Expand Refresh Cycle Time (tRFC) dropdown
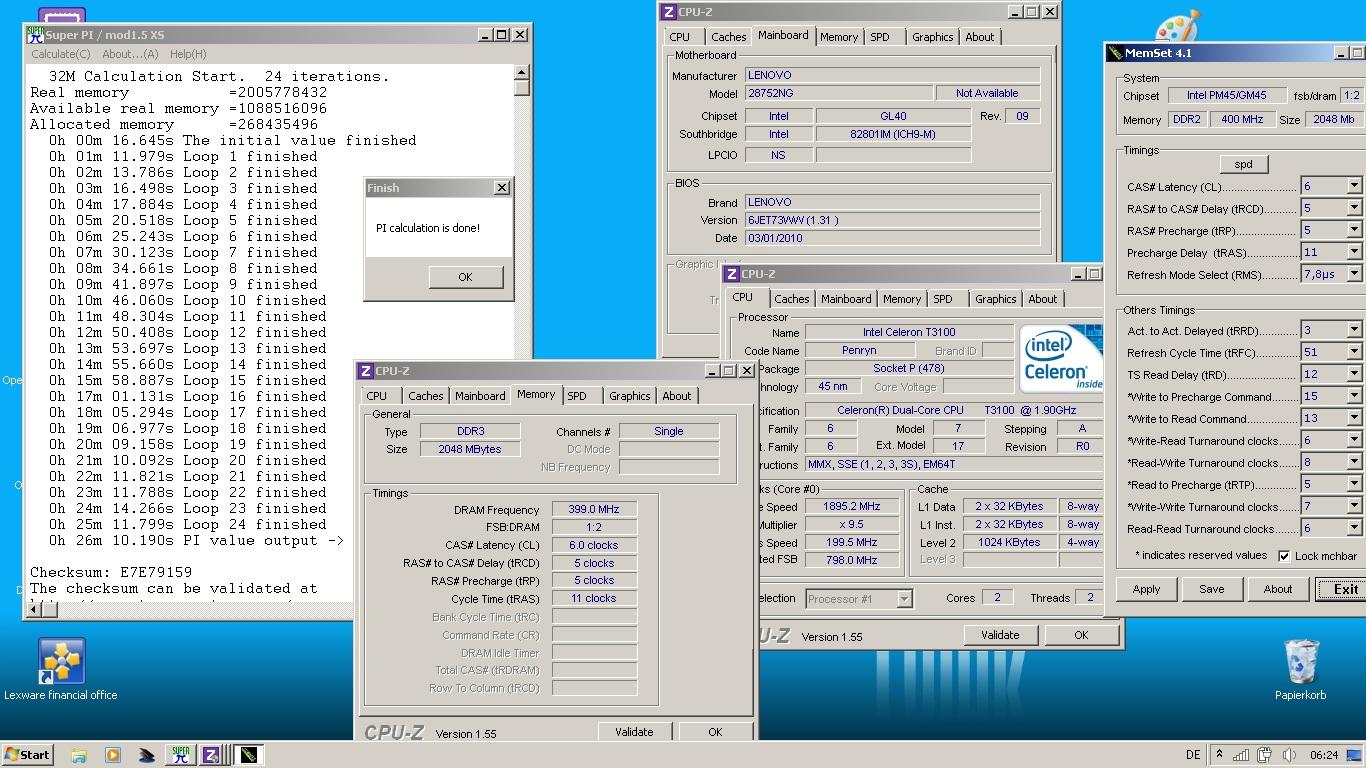Image resolution: width=1366 pixels, height=768 pixels. [1353, 352]
